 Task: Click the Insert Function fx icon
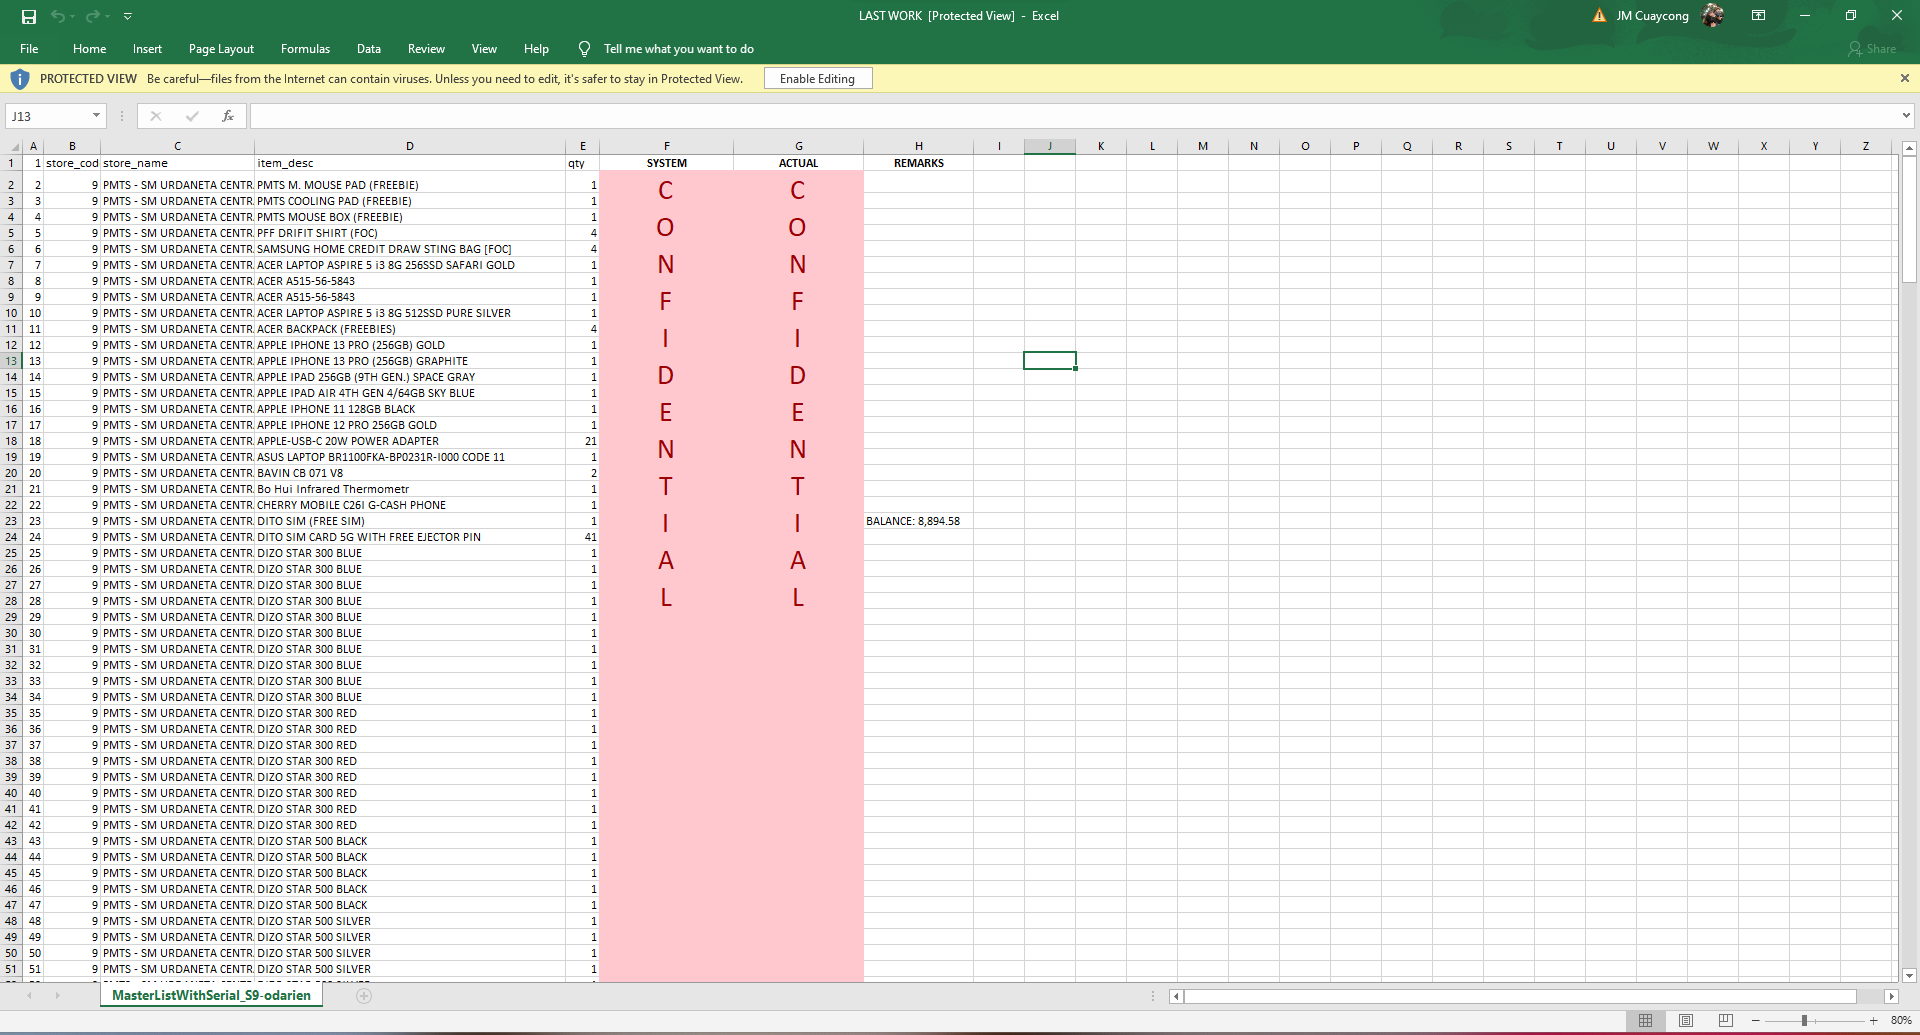click(x=228, y=116)
